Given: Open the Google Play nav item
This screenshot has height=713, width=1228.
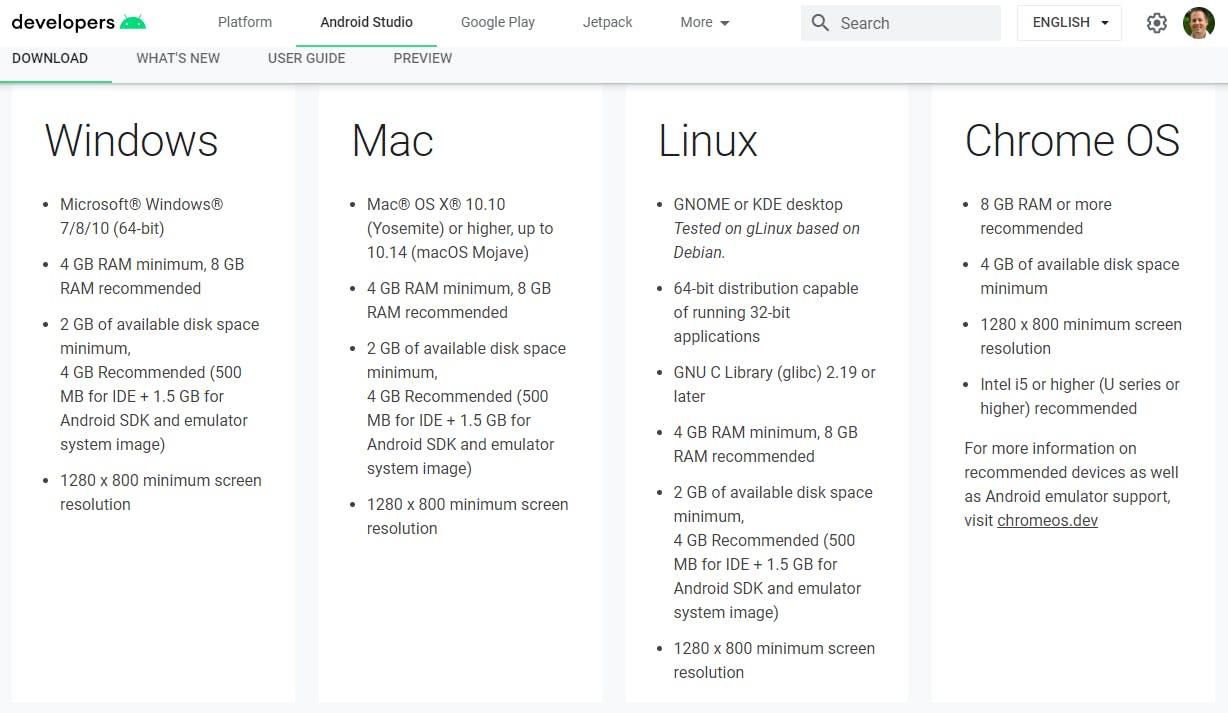Looking at the screenshot, I should [x=498, y=22].
